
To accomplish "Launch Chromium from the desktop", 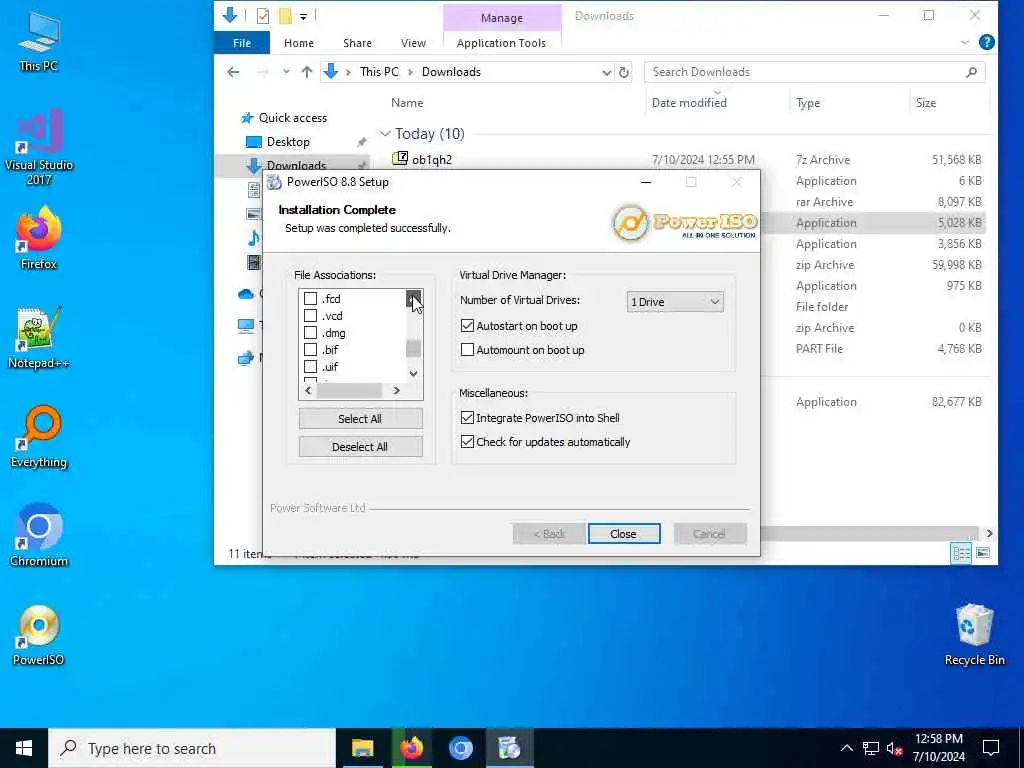I will coord(39,536).
